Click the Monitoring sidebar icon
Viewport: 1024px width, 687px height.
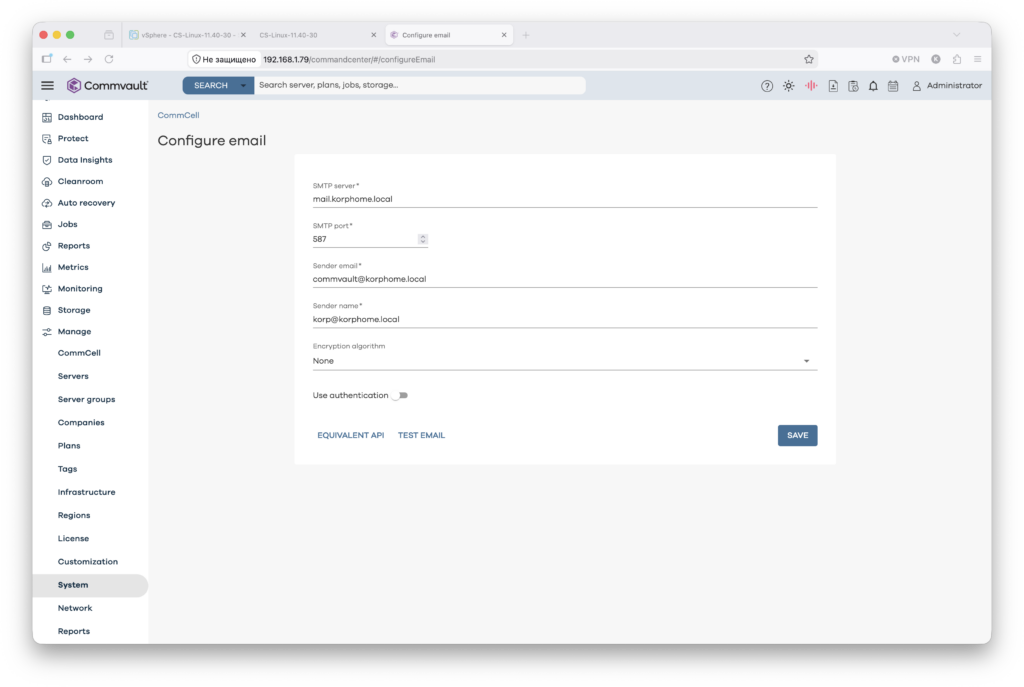tap(47, 289)
